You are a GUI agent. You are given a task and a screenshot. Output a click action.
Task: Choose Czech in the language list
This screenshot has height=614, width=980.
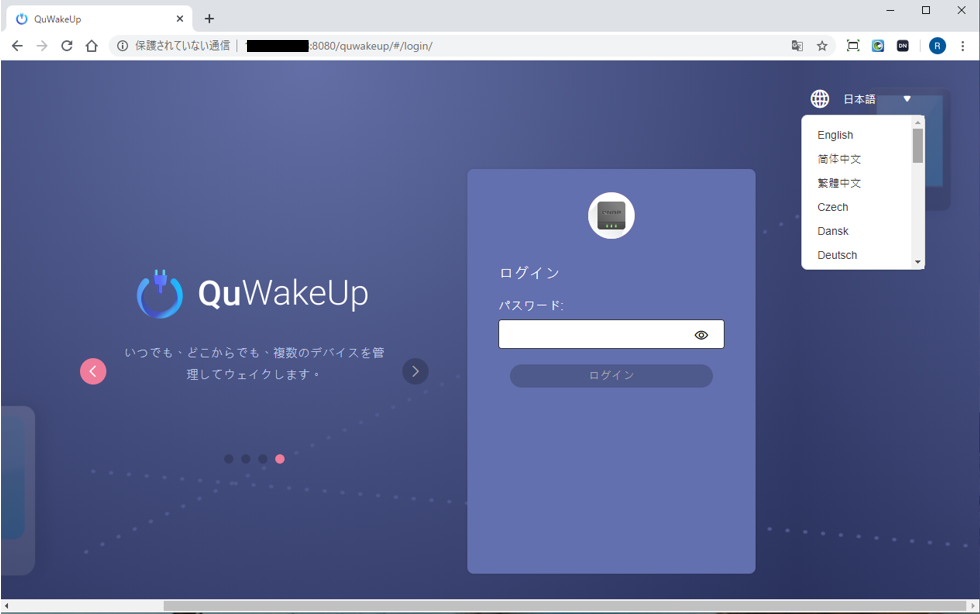tap(832, 207)
